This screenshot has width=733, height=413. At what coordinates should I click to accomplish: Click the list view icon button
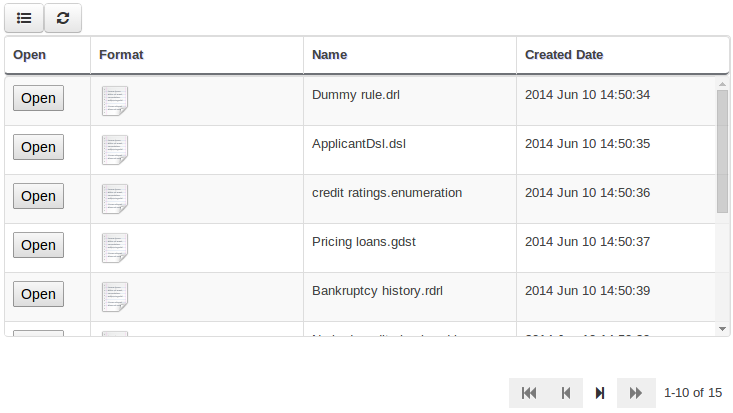(x=24, y=18)
